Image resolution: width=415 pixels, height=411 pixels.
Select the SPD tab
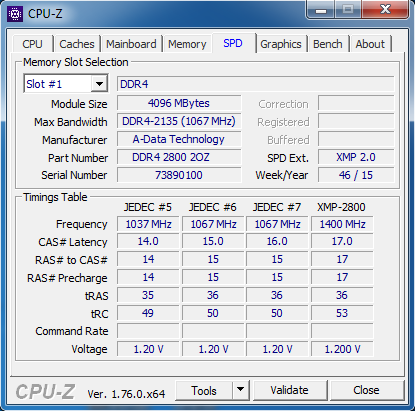[x=233, y=43]
